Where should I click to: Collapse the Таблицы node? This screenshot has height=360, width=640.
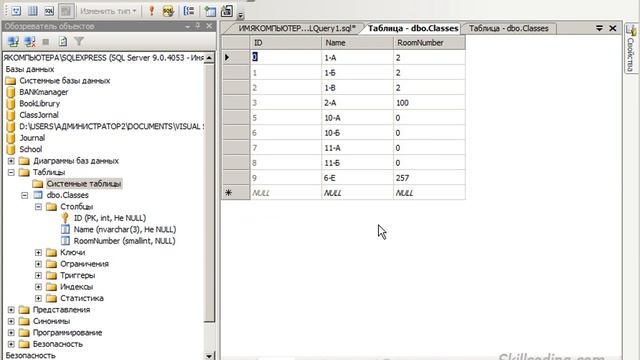11,172
